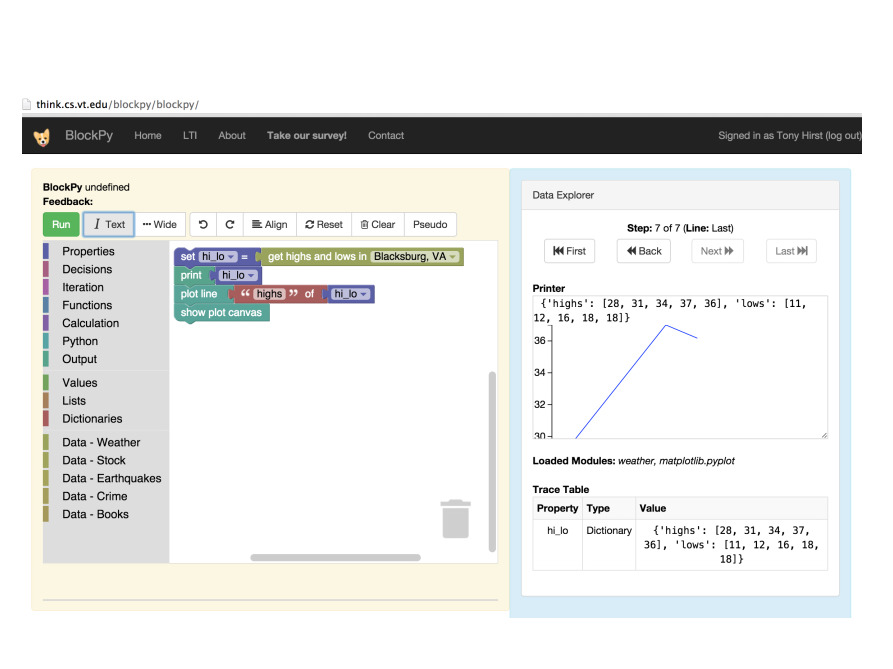Select the plot line block
The image size is (893, 669).
pos(199,294)
